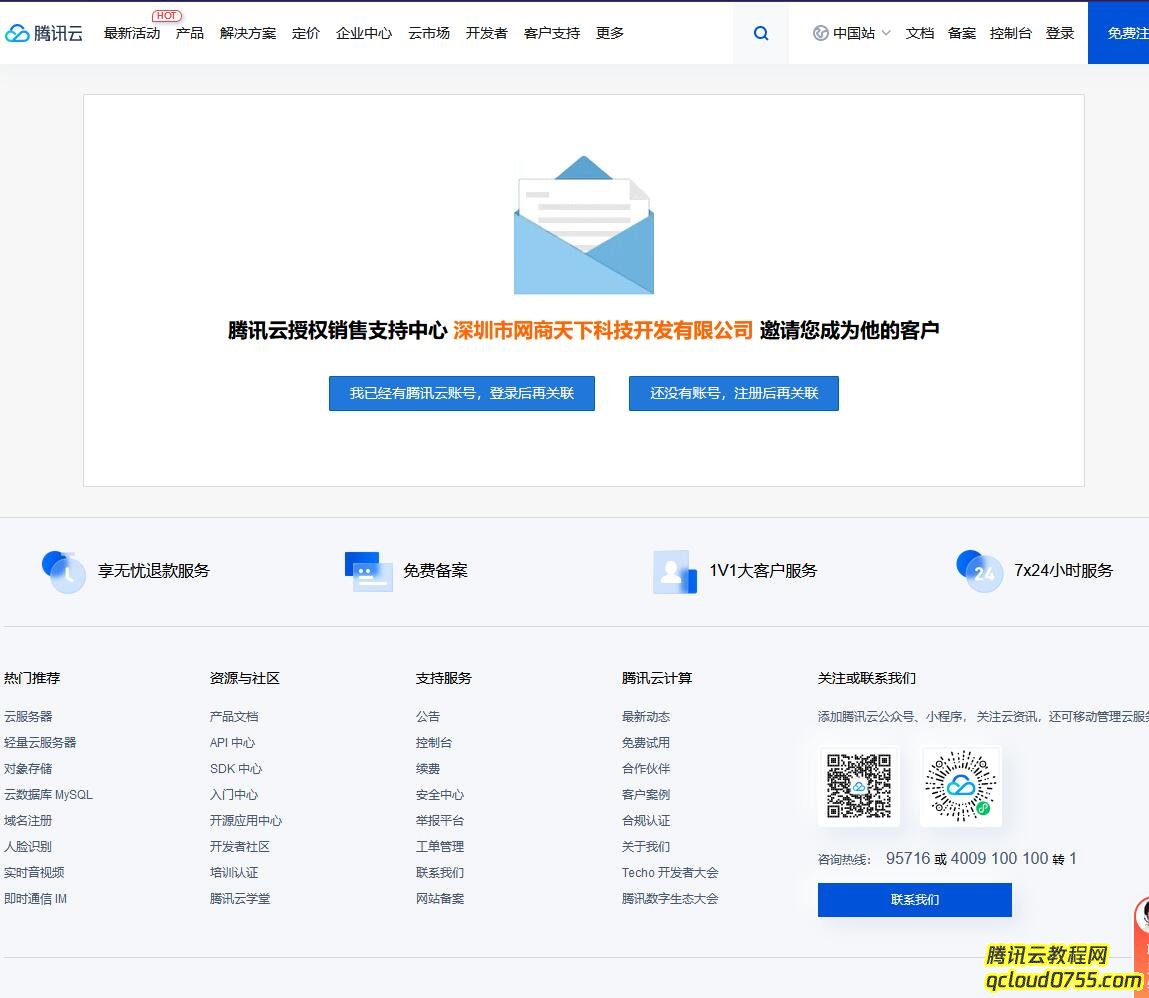
Task: Open 开发者社区 footer link
Action: tap(240, 846)
